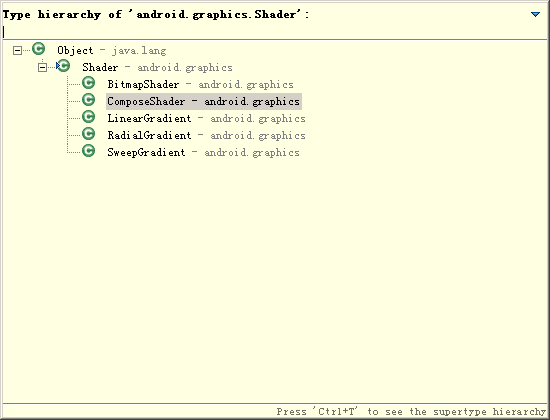Image resolution: width=550 pixels, height=420 pixels.
Task: Select SweepGradient in the tree
Action: point(203,152)
